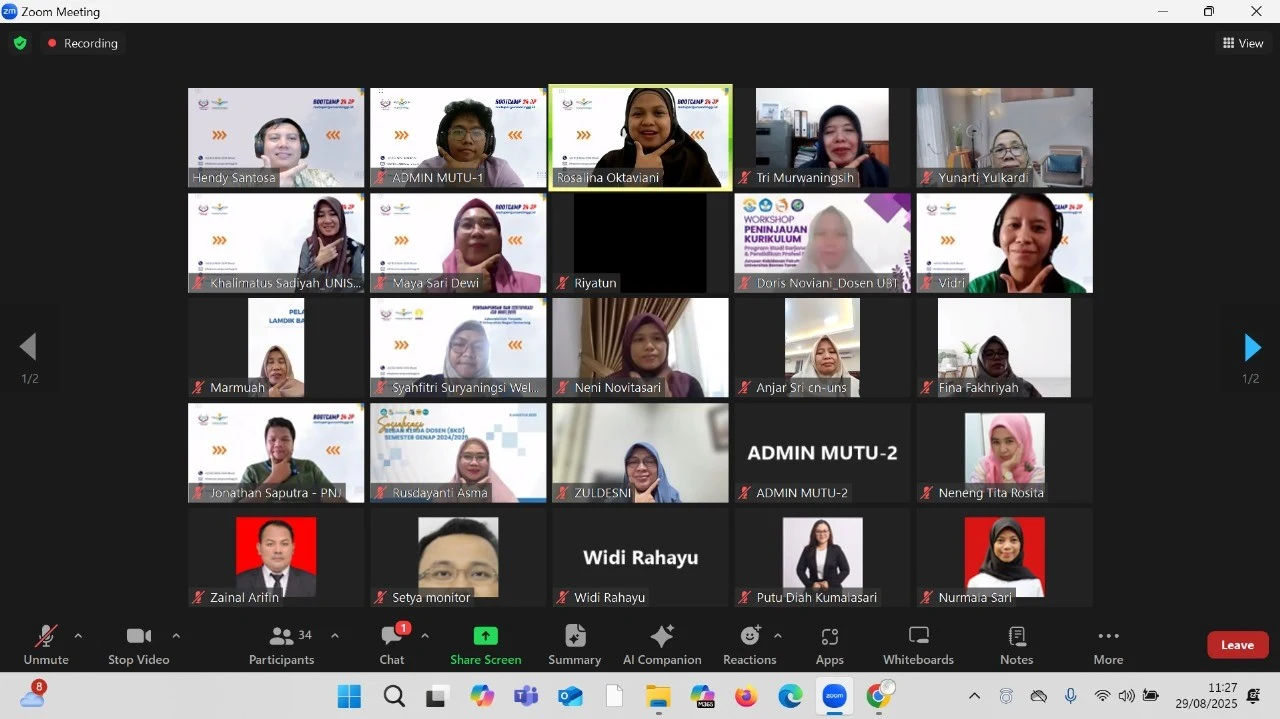Image resolution: width=1280 pixels, height=719 pixels.
Task: Open the Whiteboards feature
Action: pyautogui.click(x=917, y=645)
